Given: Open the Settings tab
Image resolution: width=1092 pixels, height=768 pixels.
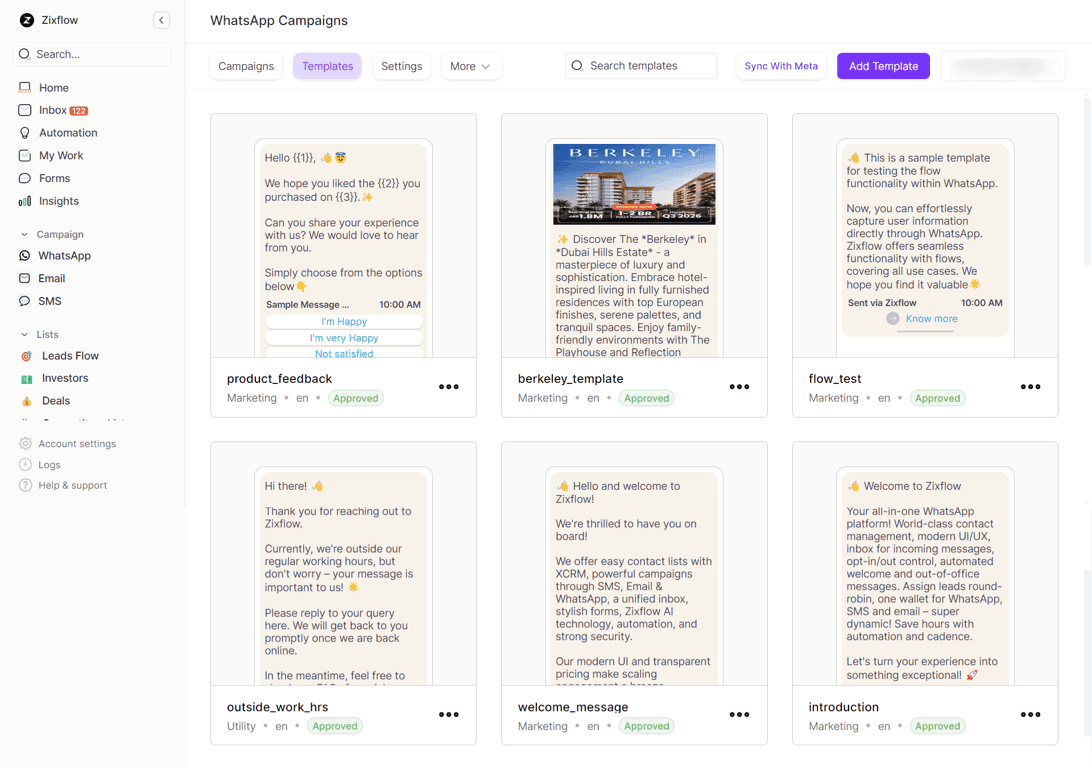Looking at the screenshot, I should pyautogui.click(x=401, y=66).
